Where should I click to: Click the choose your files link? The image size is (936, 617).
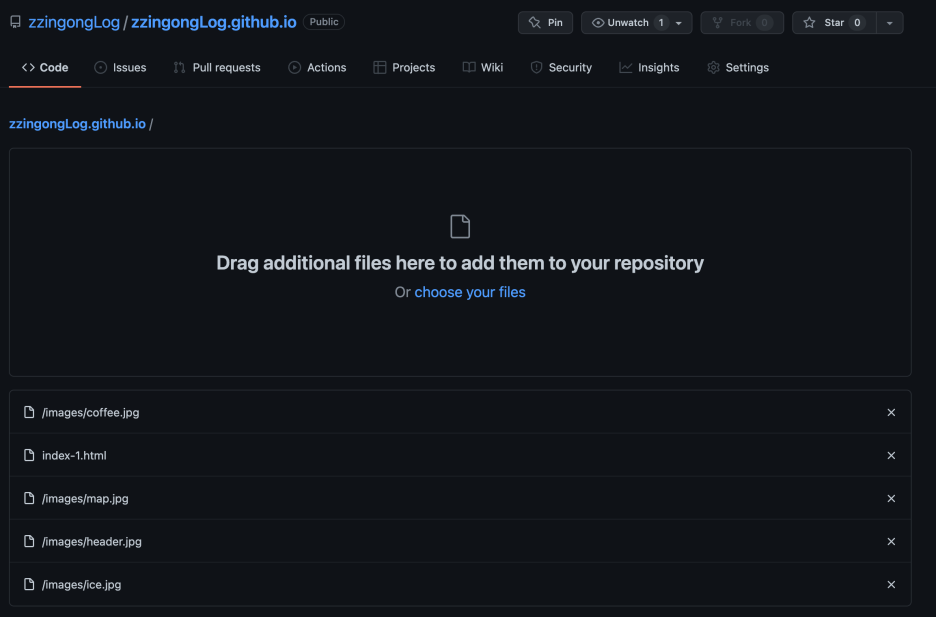[x=470, y=292]
